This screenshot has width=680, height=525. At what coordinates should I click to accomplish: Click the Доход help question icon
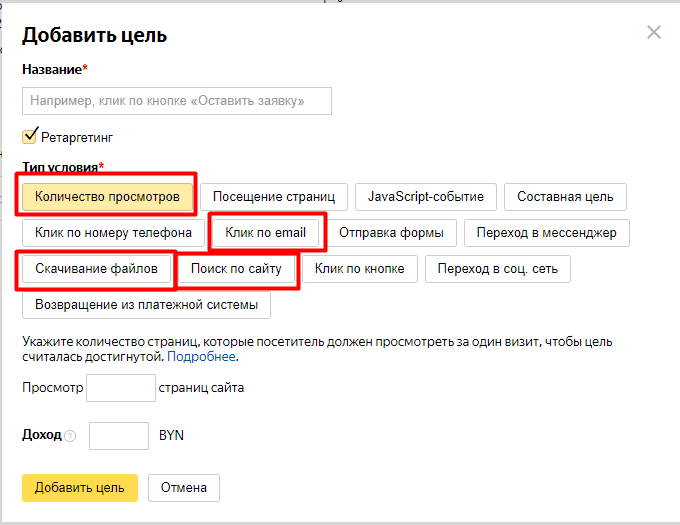click(x=70, y=437)
